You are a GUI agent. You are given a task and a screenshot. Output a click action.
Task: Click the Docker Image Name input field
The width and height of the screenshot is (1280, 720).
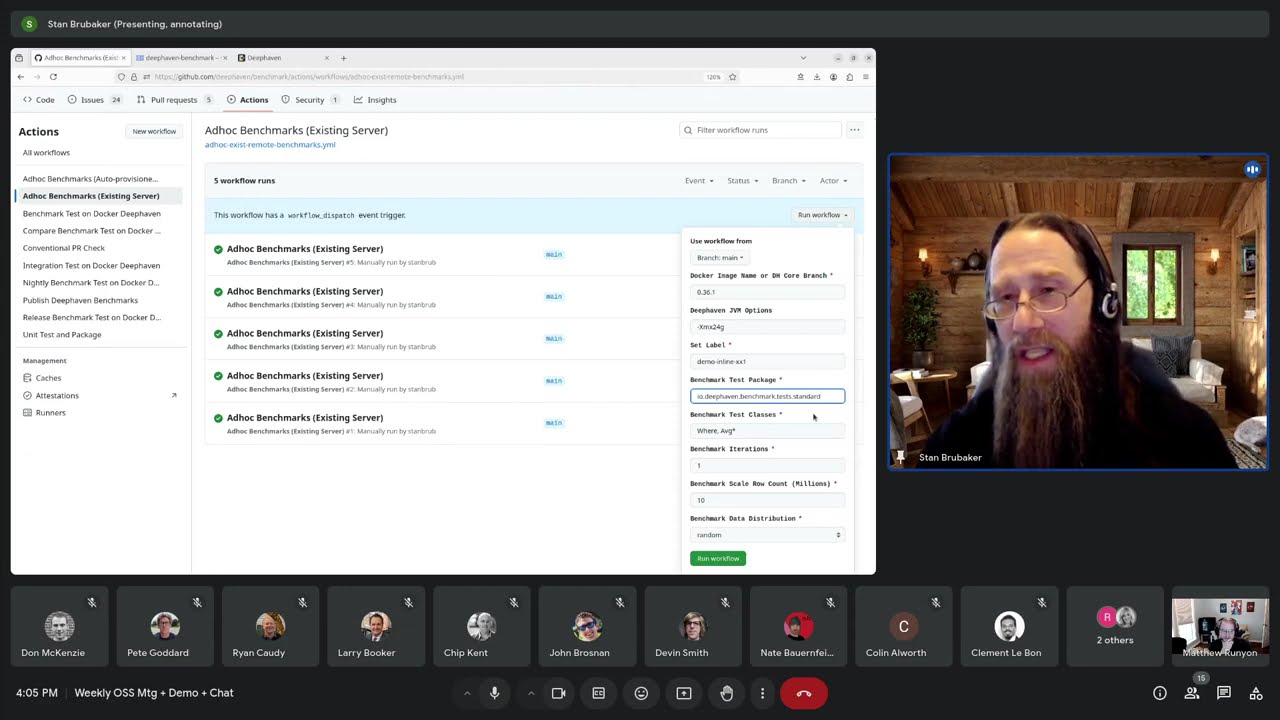point(767,292)
